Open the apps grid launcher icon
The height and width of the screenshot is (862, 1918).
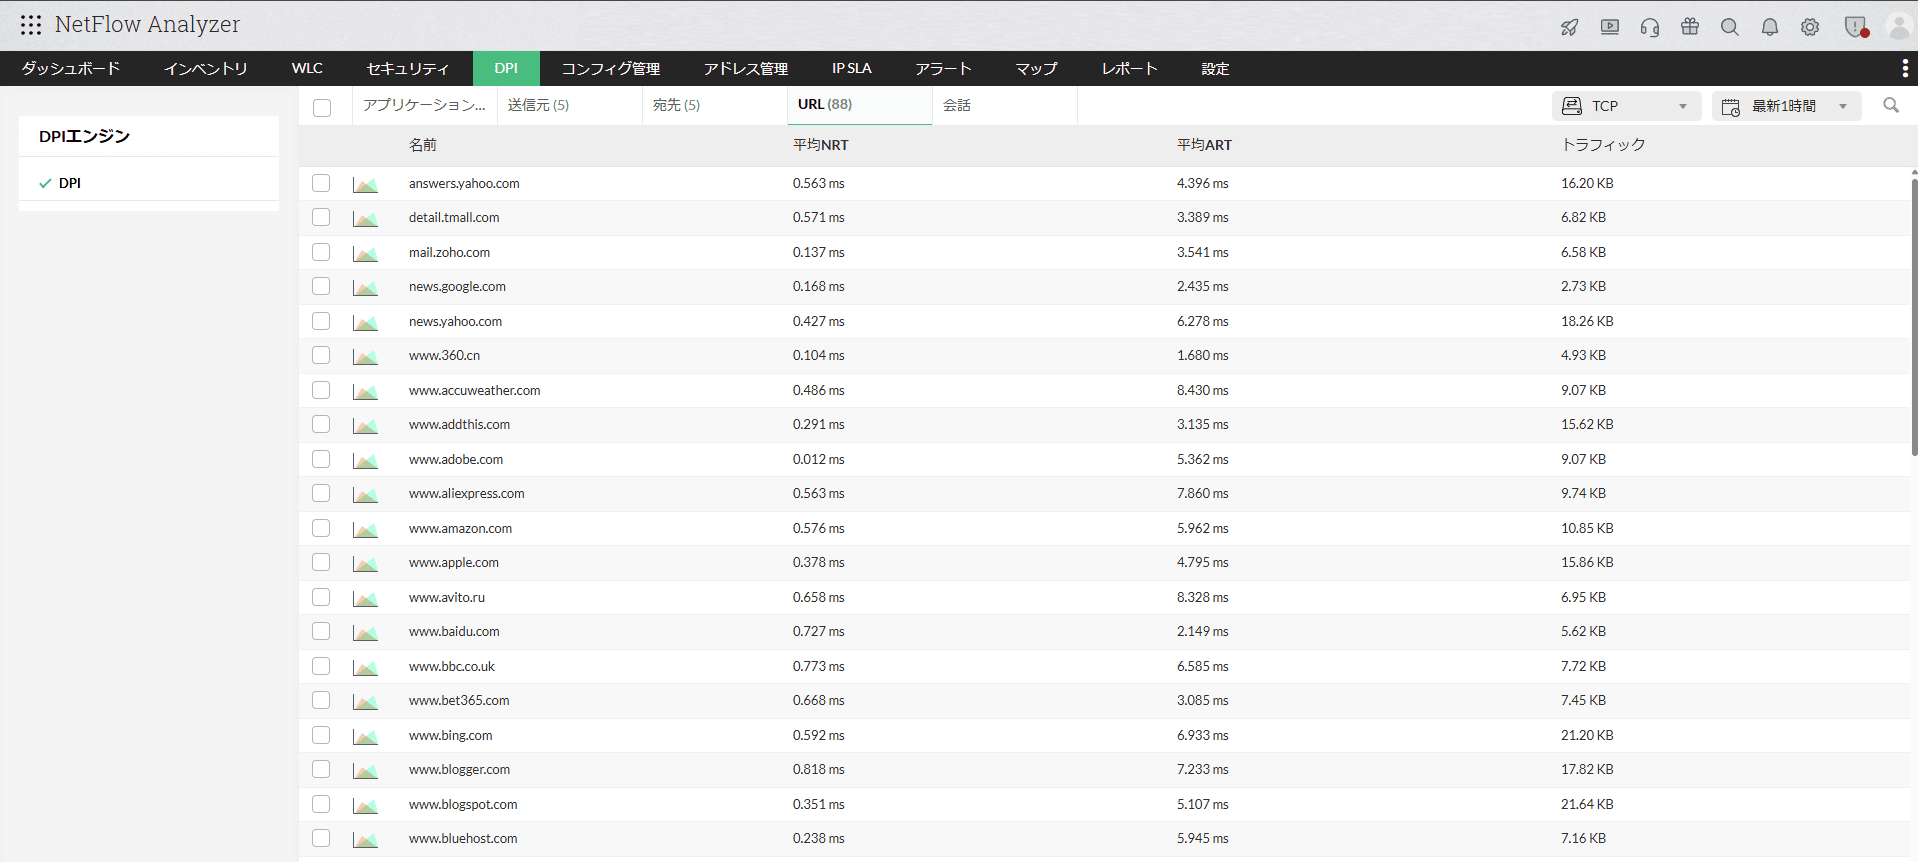point(31,25)
